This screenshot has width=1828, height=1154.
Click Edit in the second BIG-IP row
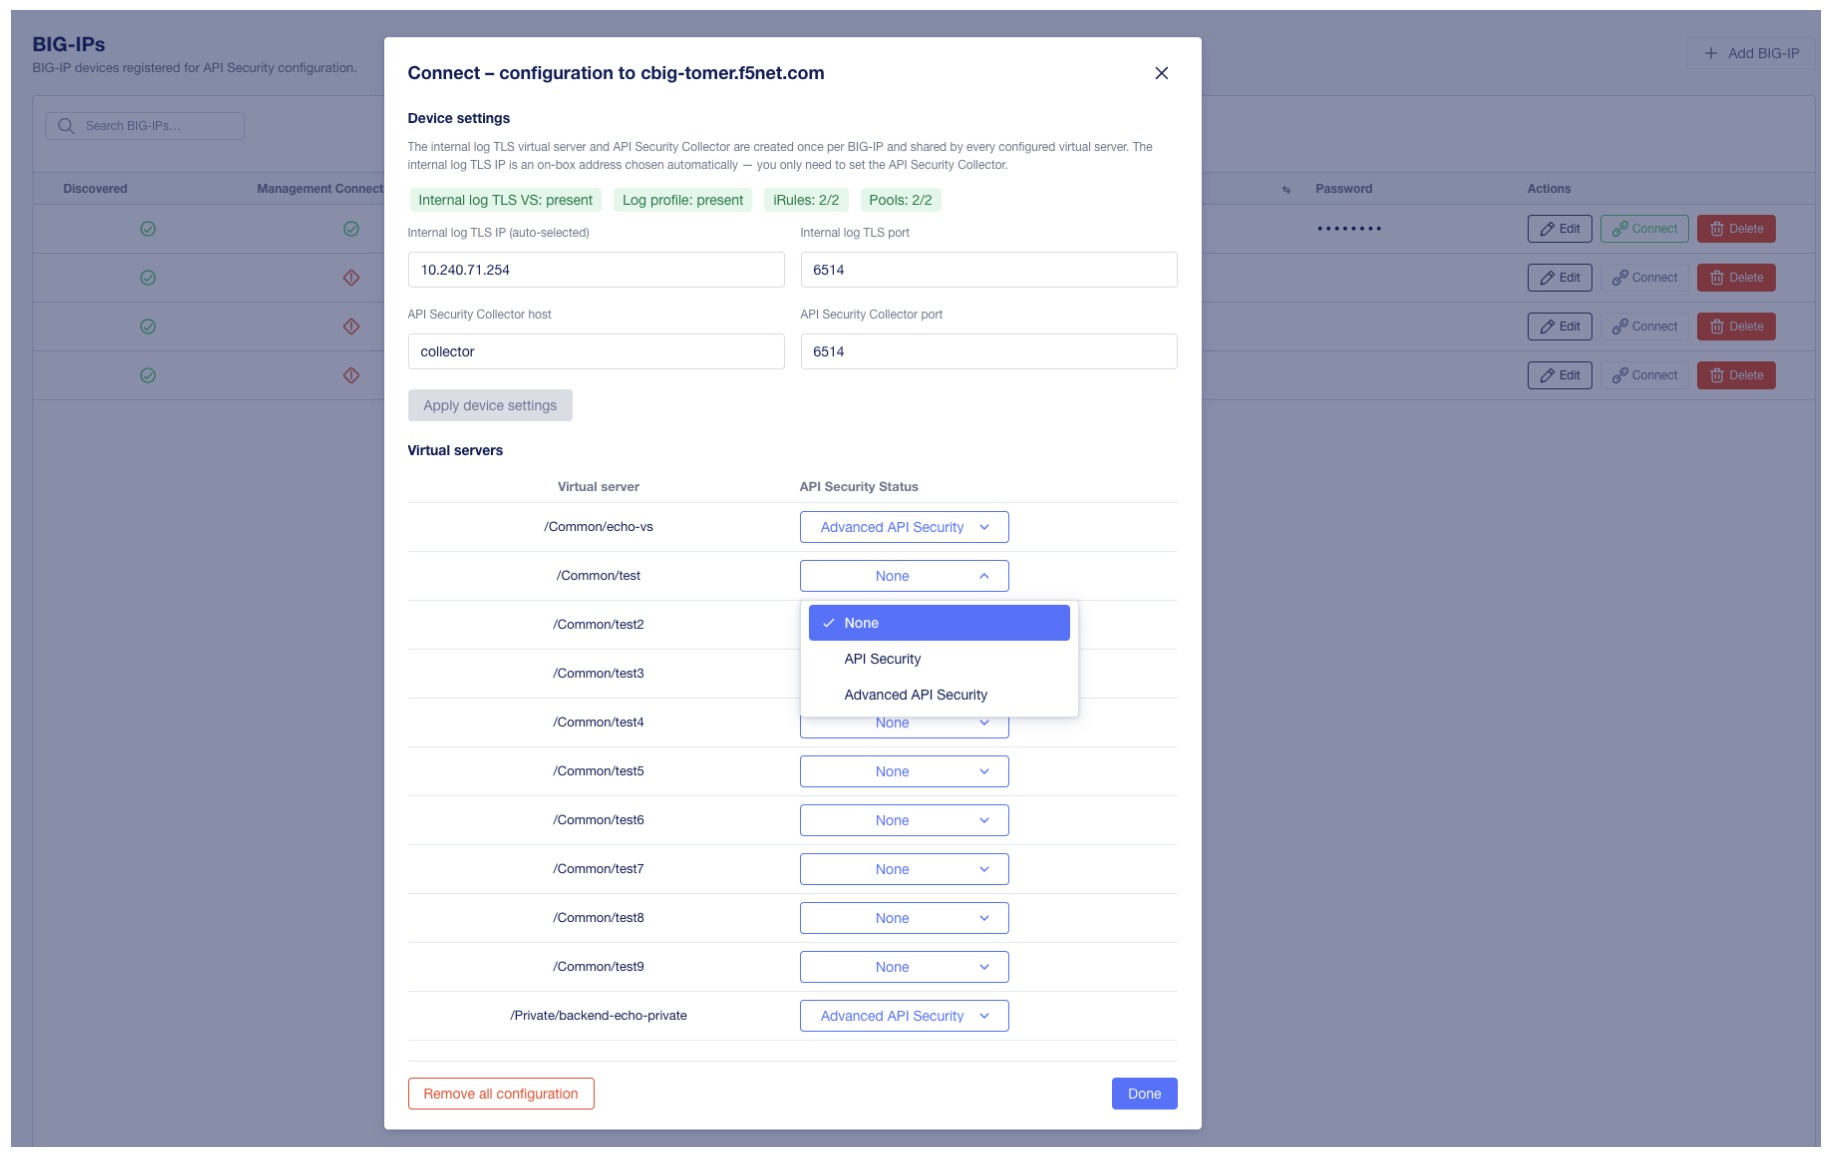coord(1559,278)
